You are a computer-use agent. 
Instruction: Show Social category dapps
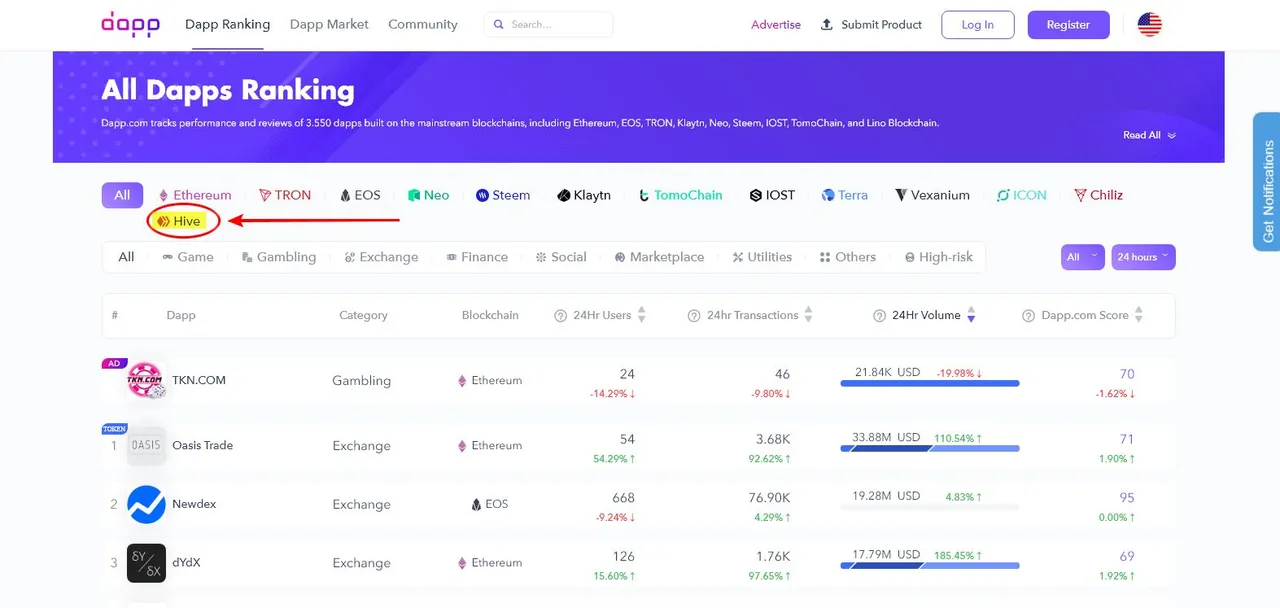pos(561,257)
